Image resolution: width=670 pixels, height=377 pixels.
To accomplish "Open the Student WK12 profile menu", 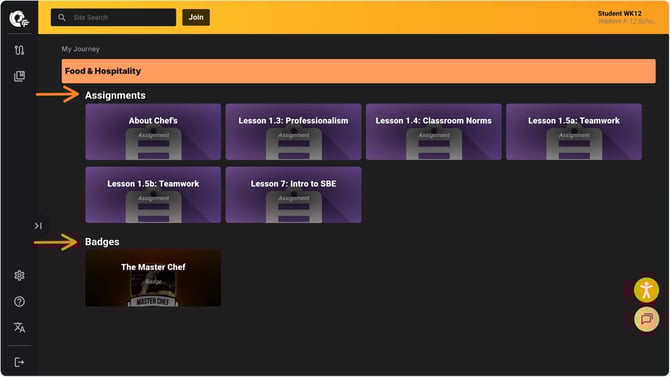I will (626, 17).
